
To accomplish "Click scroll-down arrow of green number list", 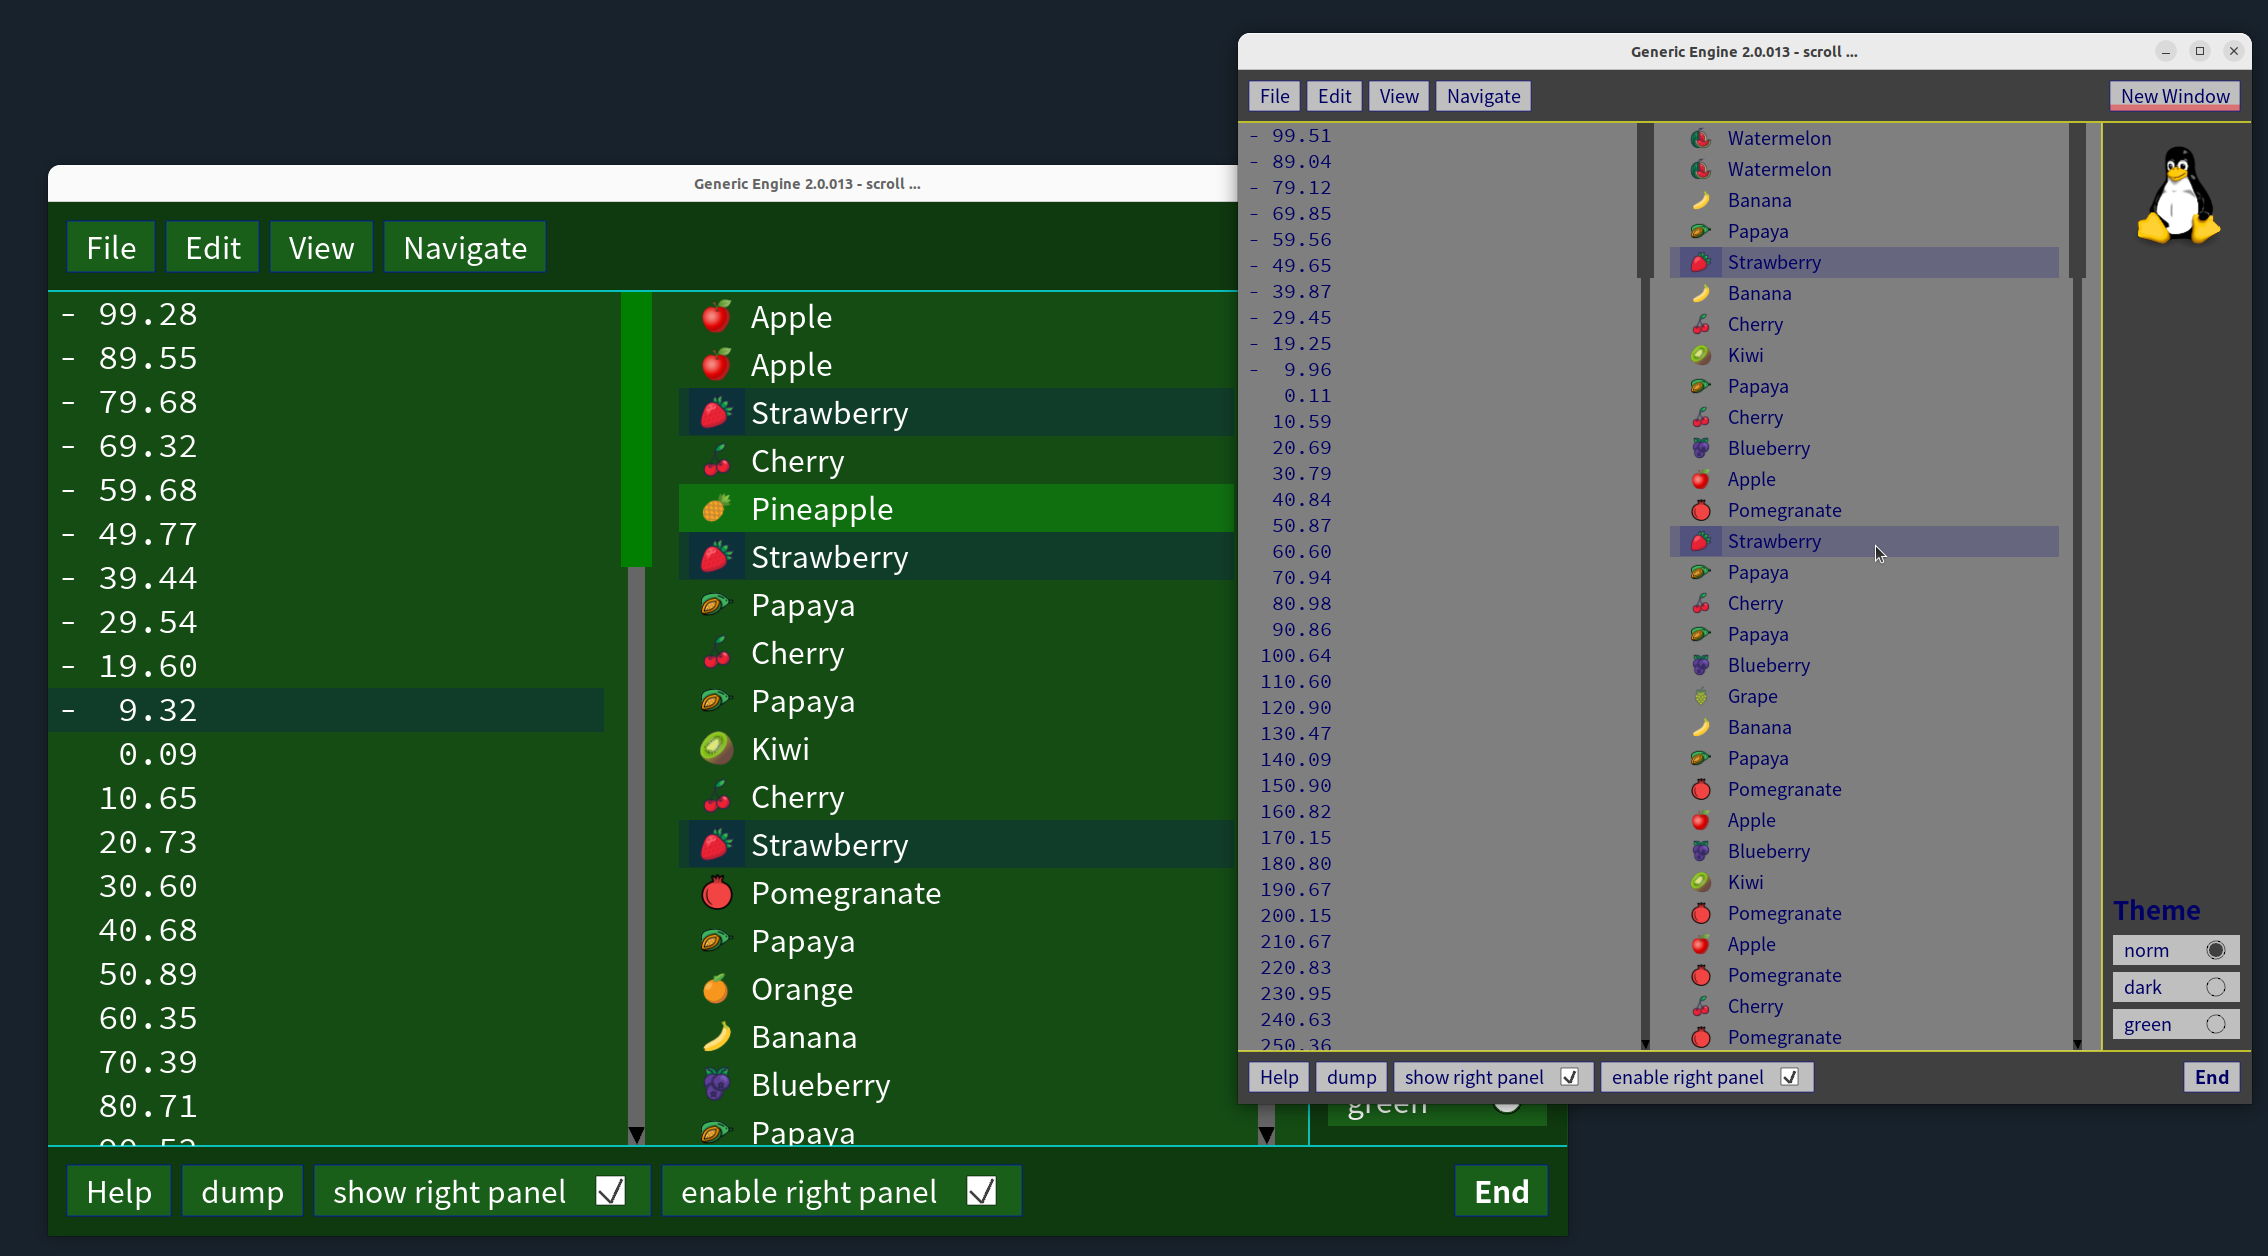I will point(636,1135).
